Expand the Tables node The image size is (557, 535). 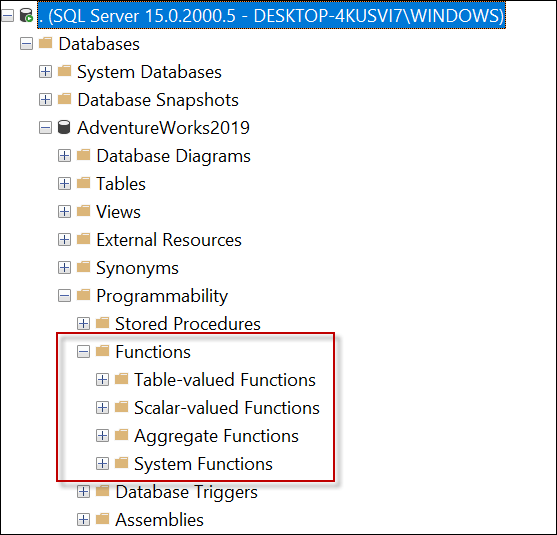point(64,184)
